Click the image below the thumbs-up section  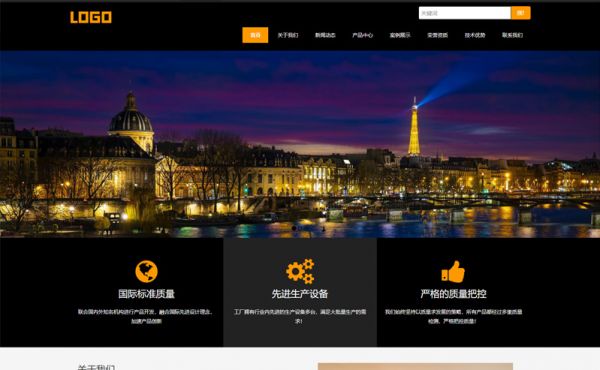pos(415,367)
